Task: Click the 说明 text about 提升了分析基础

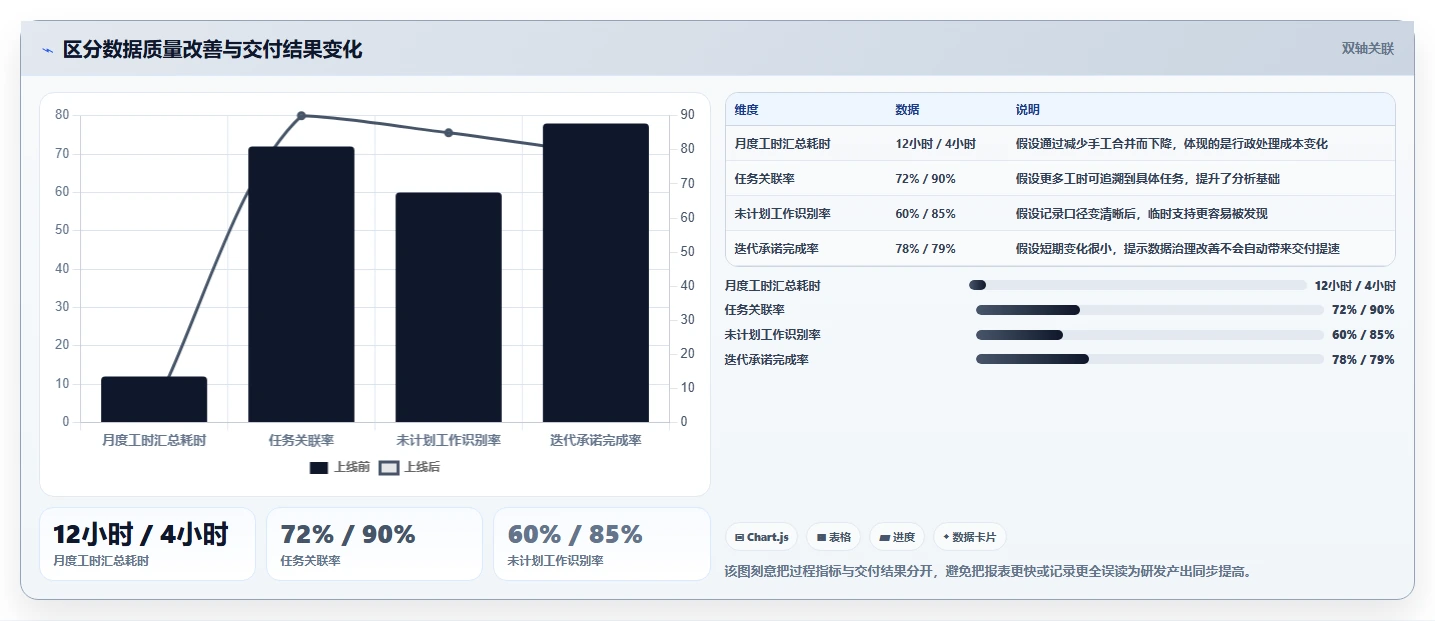Action: (x=1147, y=179)
